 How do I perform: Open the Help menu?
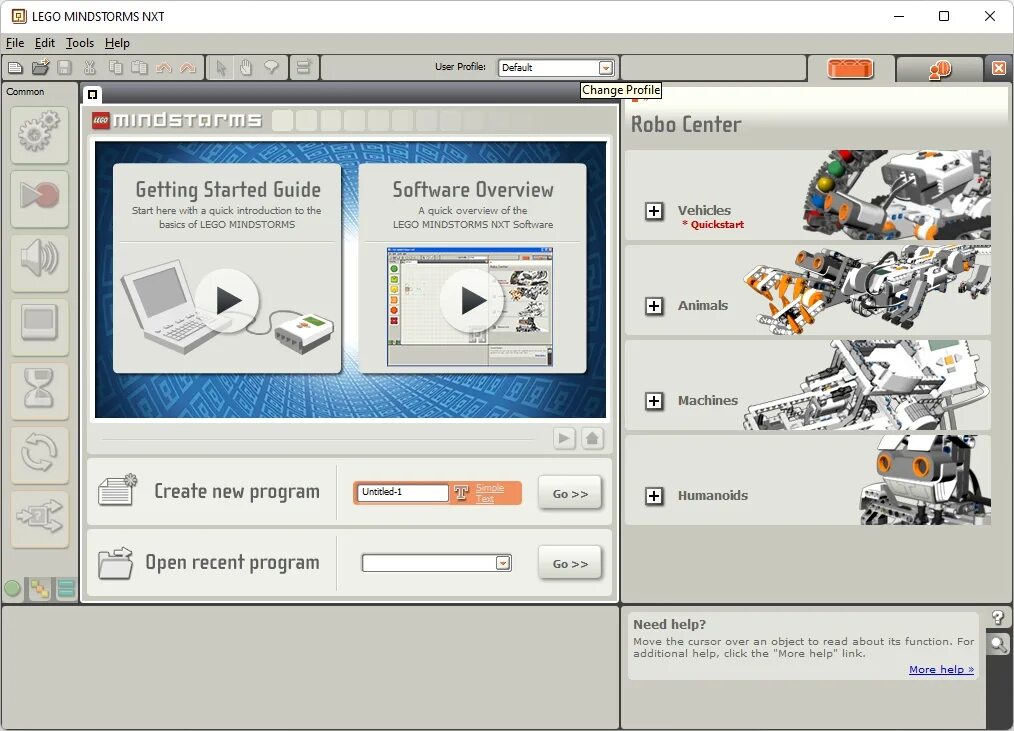(117, 43)
